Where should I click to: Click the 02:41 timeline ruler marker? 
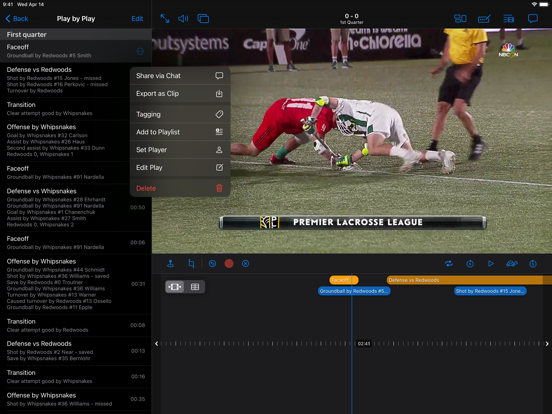pos(364,344)
